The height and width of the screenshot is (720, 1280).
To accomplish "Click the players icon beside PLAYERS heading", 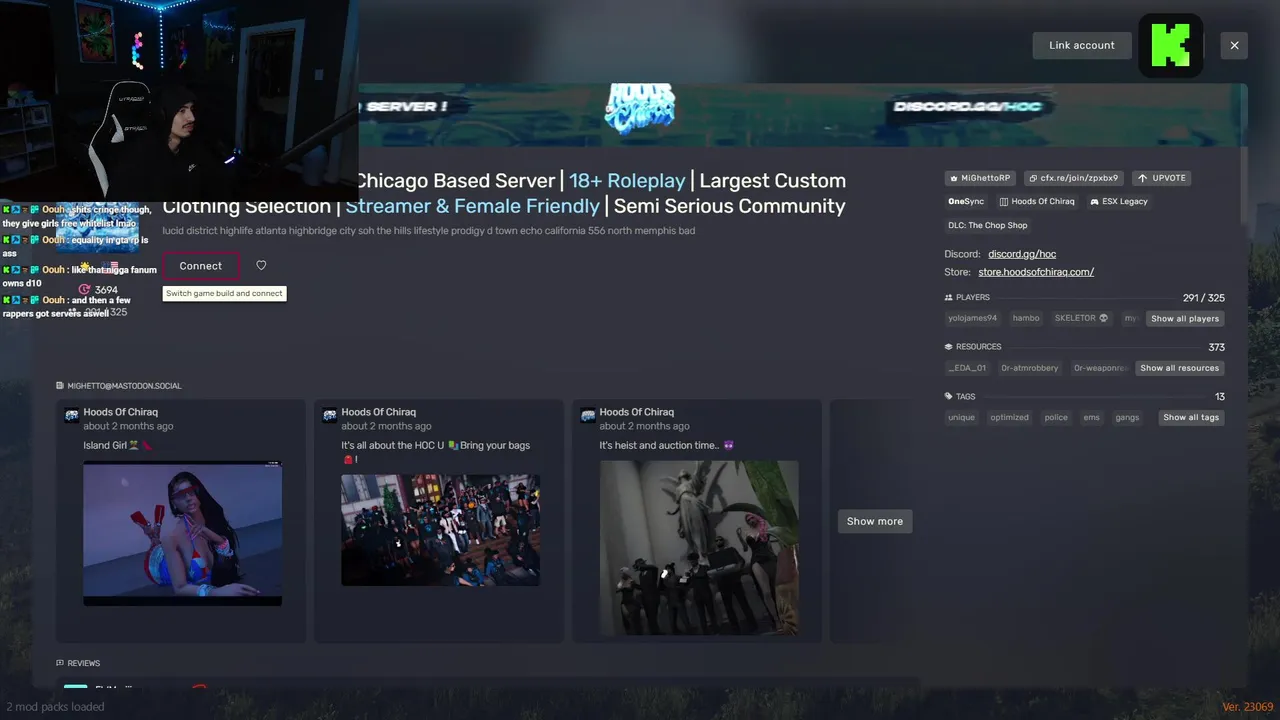I will click(949, 297).
